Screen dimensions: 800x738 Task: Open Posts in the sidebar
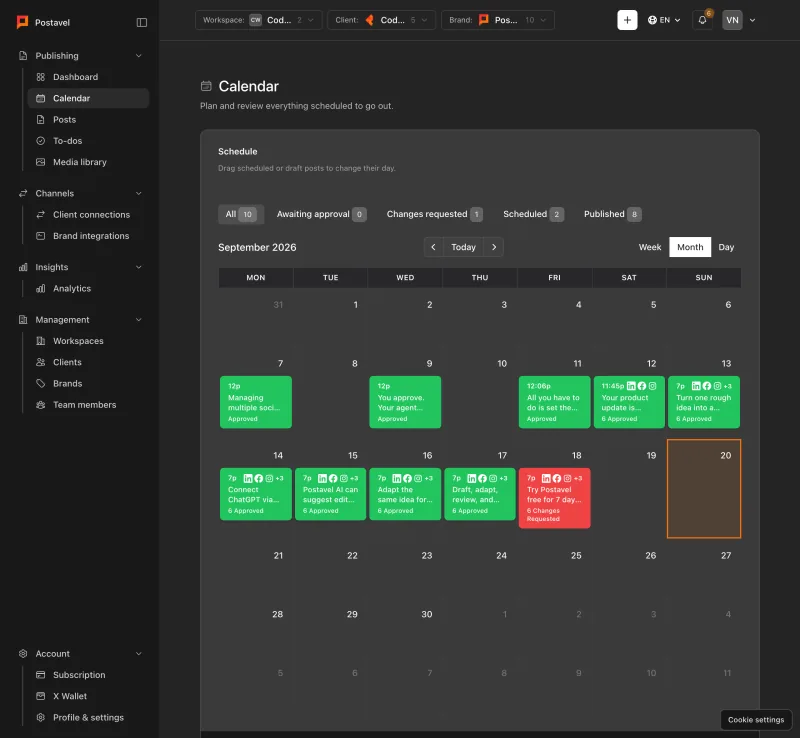pos(88,119)
